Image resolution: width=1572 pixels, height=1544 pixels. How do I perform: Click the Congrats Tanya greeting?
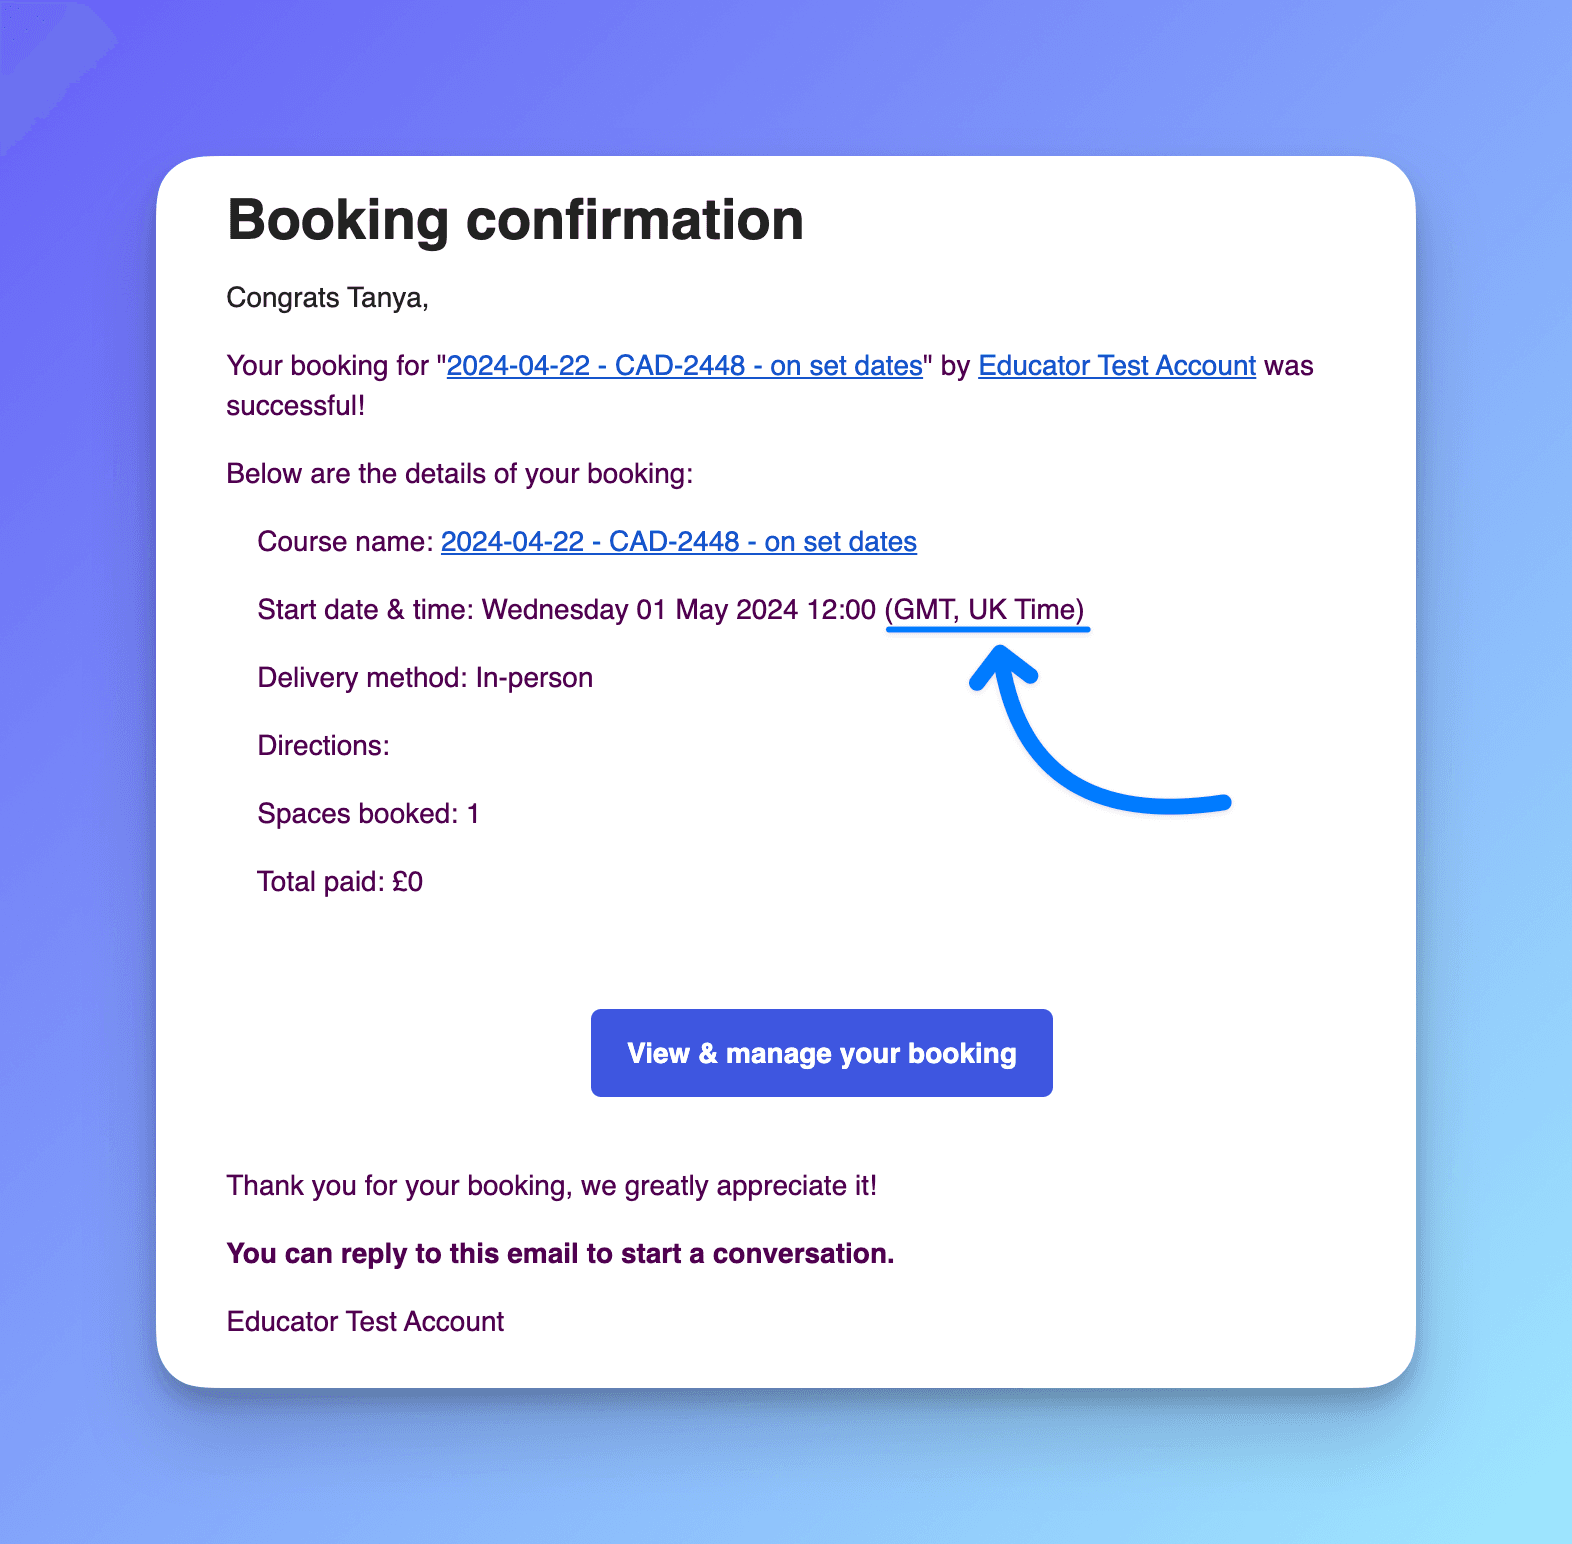tap(328, 298)
